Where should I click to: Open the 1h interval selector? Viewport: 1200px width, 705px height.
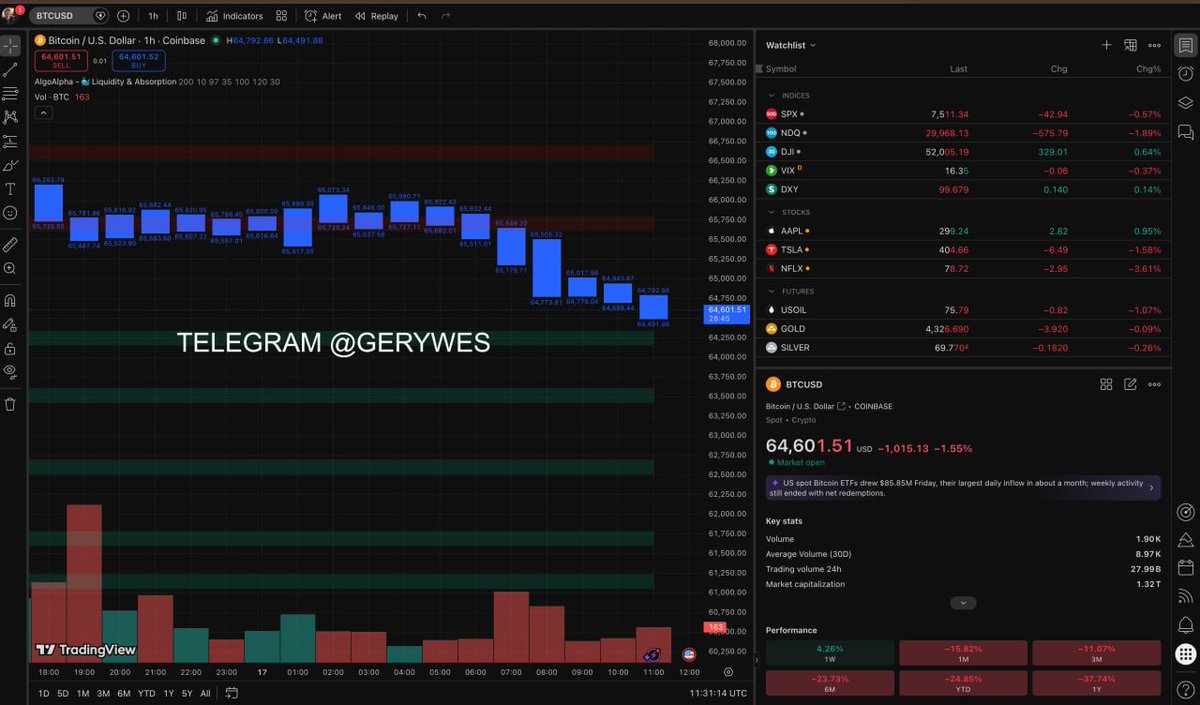click(153, 16)
